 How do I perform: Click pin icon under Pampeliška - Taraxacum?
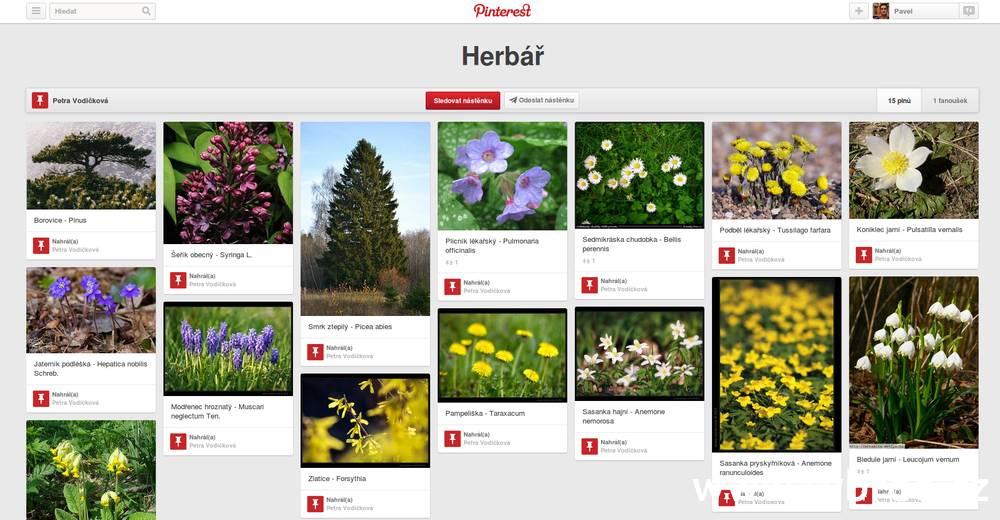[x=452, y=439]
